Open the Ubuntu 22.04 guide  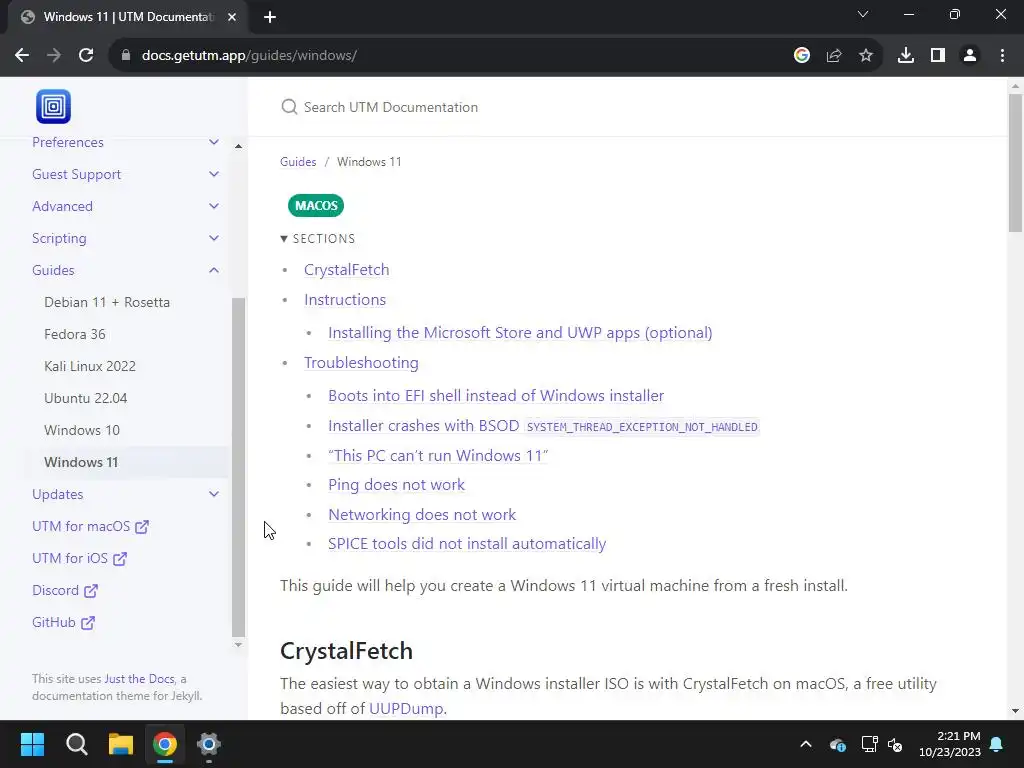(x=86, y=398)
